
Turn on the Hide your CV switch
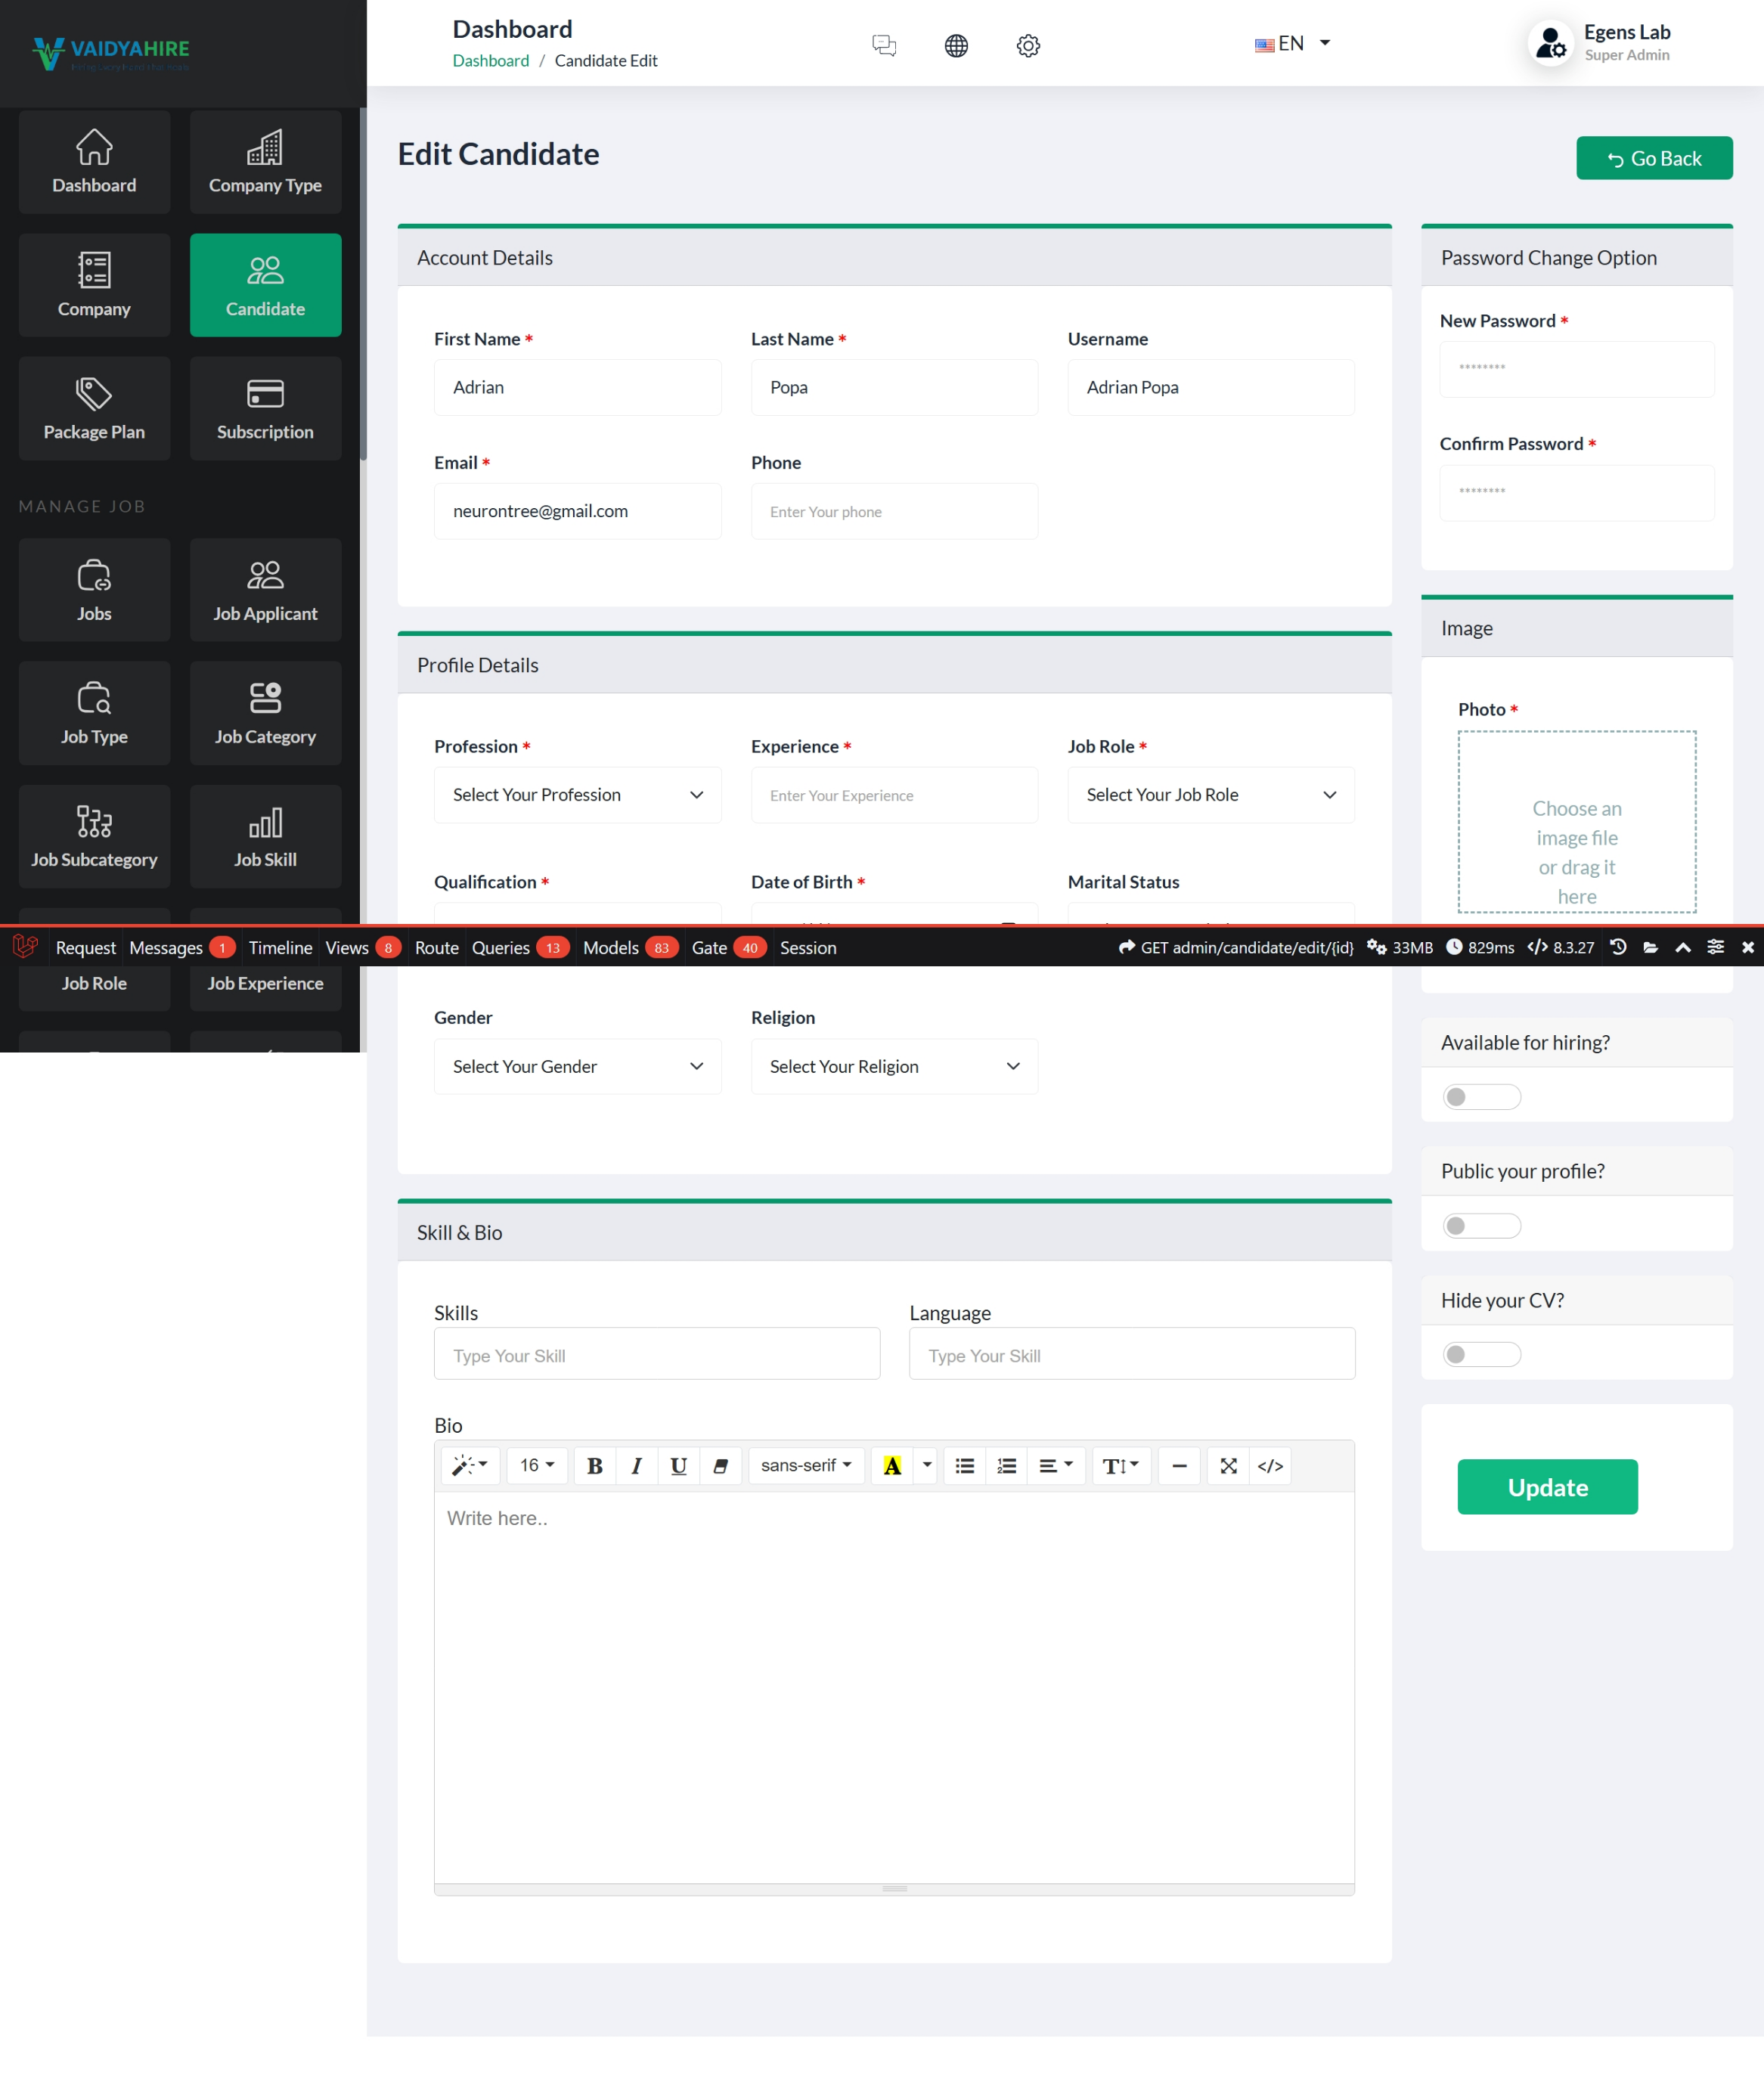click(x=1481, y=1354)
